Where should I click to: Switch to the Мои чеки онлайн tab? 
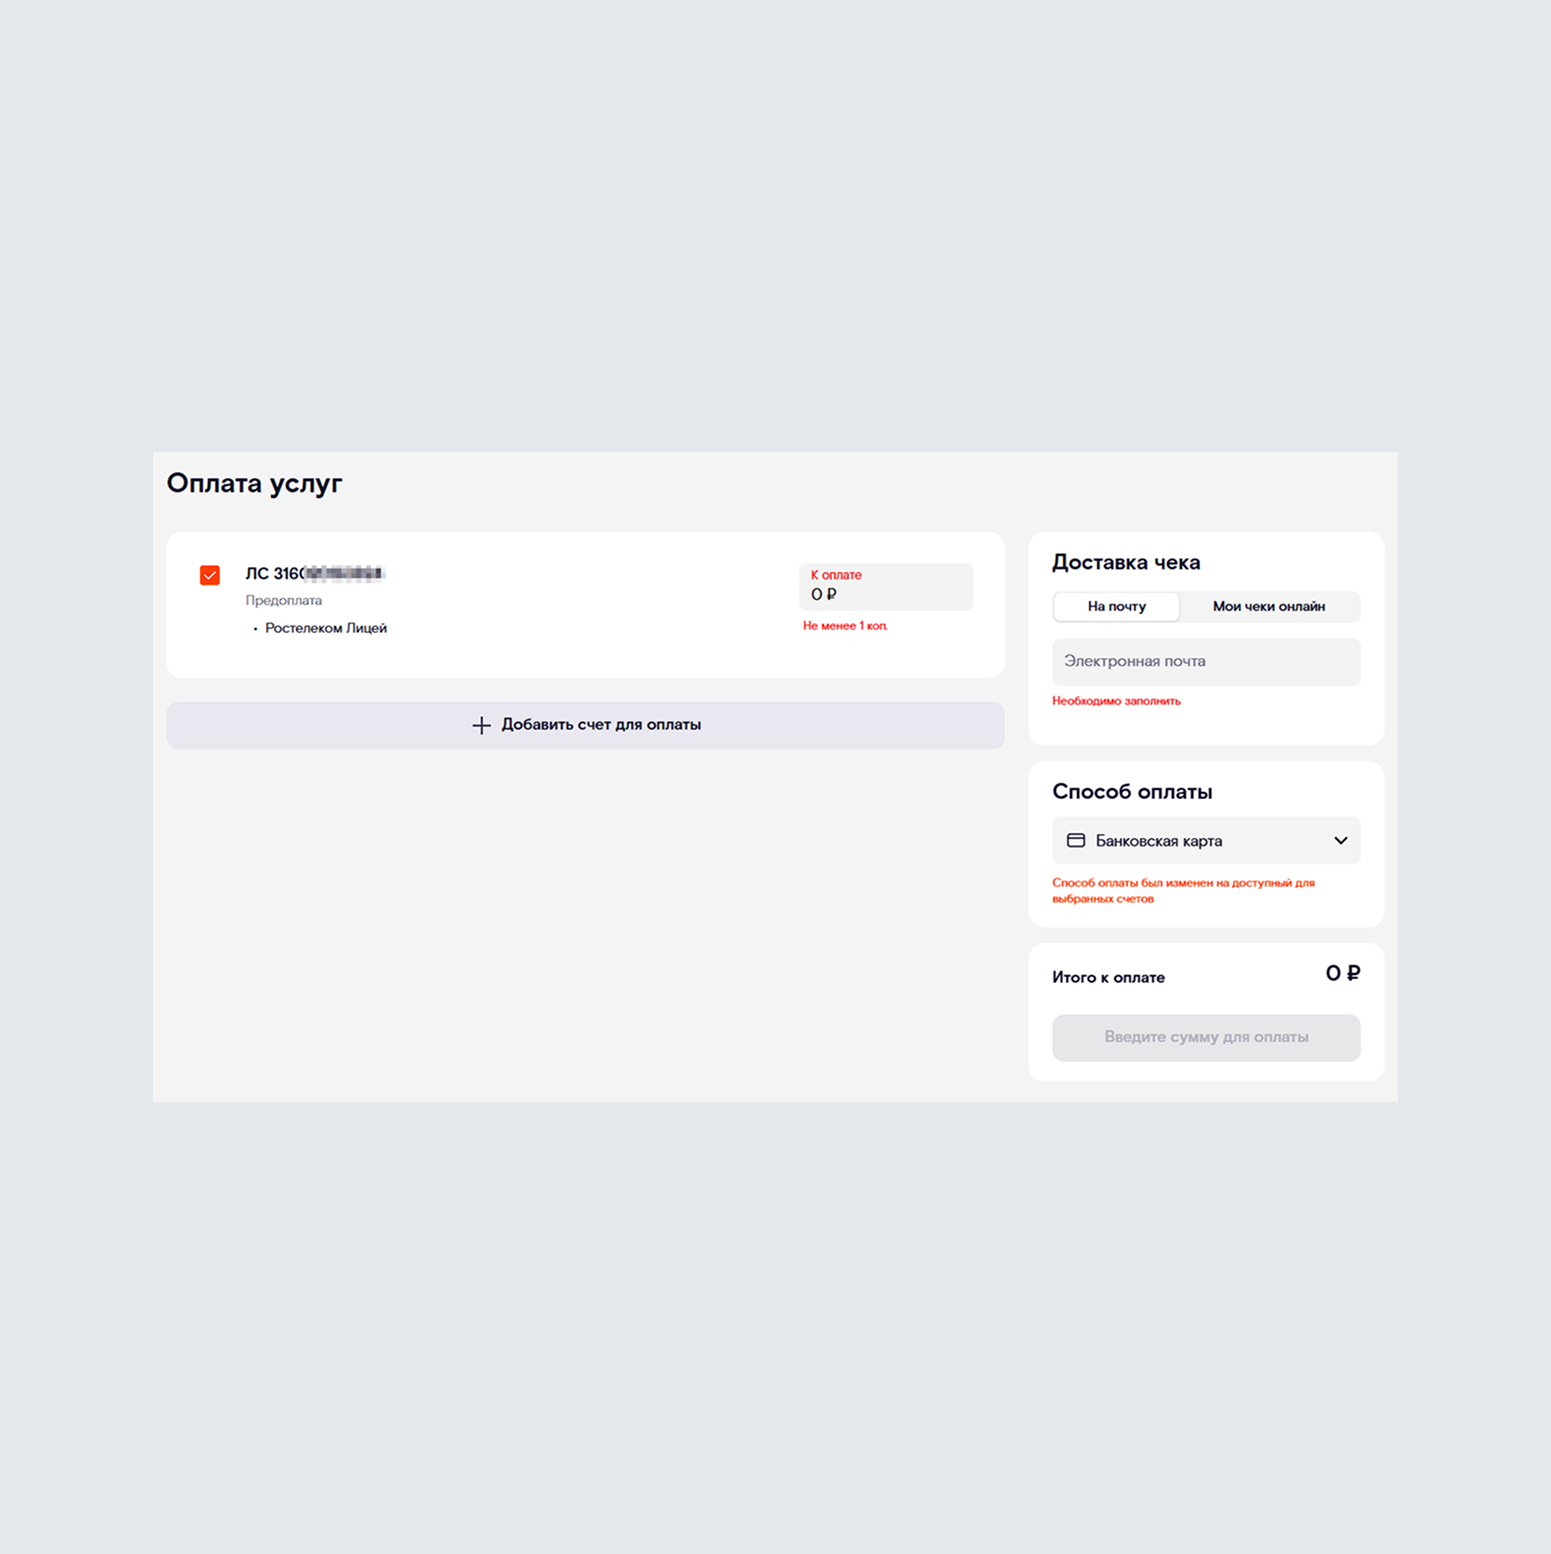pos(1268,607)
